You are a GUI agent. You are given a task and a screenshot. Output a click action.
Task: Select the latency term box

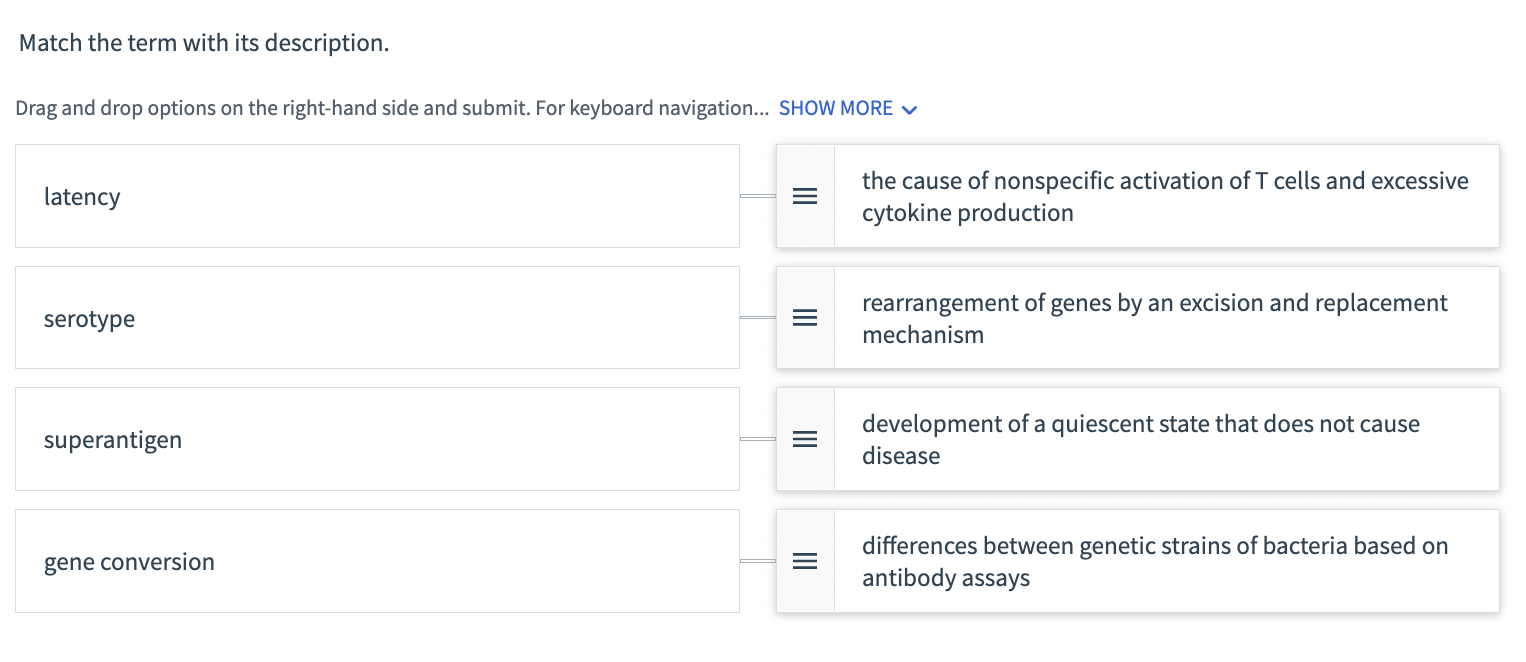tap(377, 196)
